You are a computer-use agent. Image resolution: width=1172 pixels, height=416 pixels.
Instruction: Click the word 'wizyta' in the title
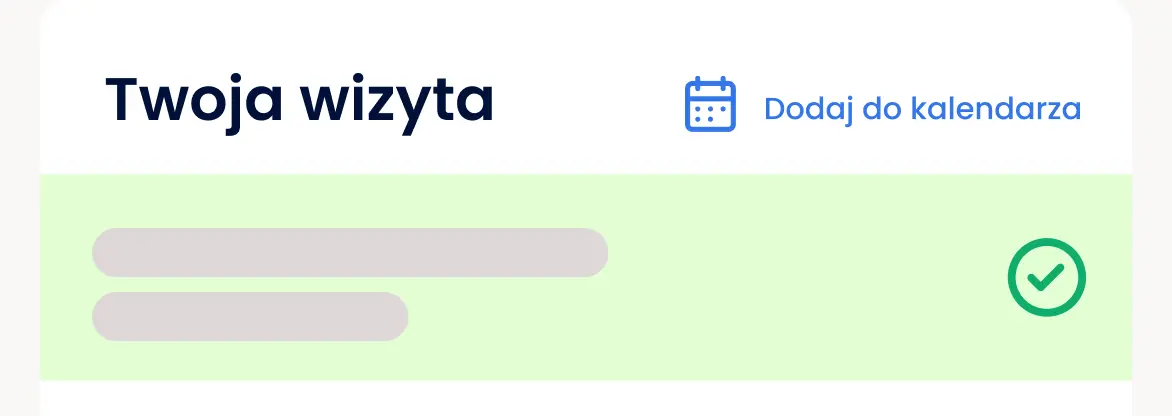pyautogui.click(x=397, y=105)
